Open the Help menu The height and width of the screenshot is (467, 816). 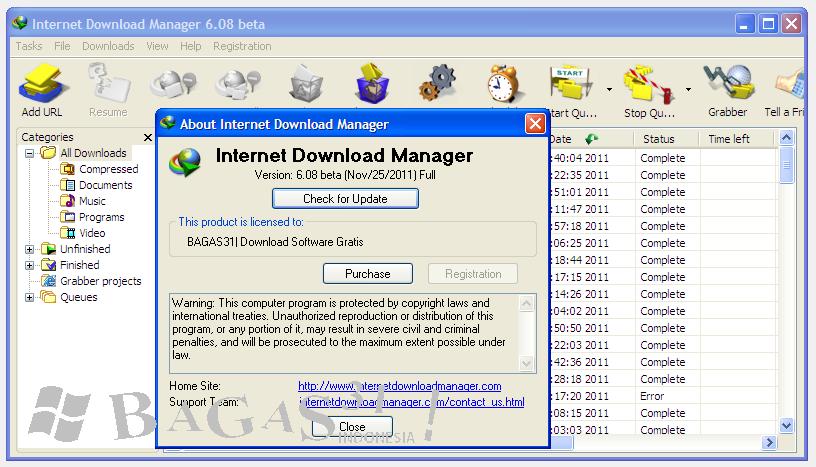[190, 46]
